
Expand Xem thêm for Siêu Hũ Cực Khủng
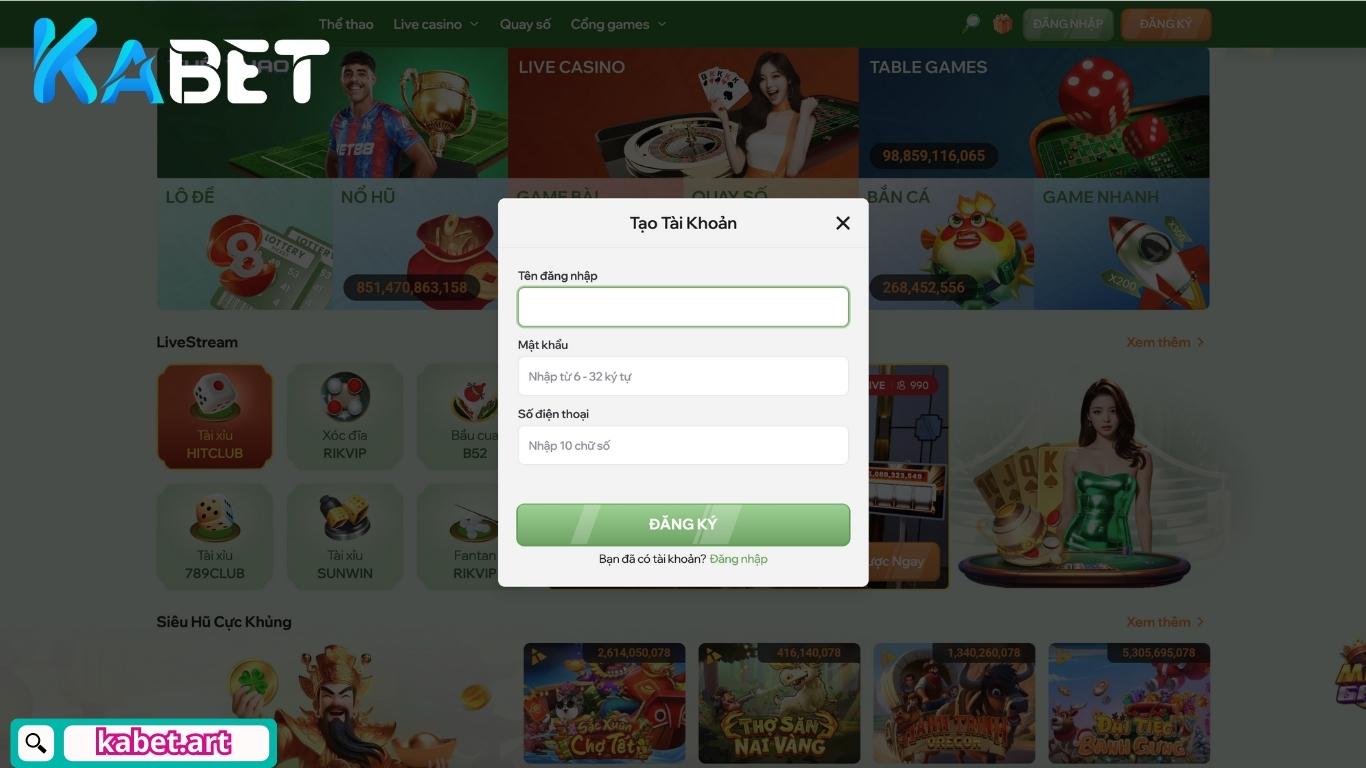click(1165, 622)
